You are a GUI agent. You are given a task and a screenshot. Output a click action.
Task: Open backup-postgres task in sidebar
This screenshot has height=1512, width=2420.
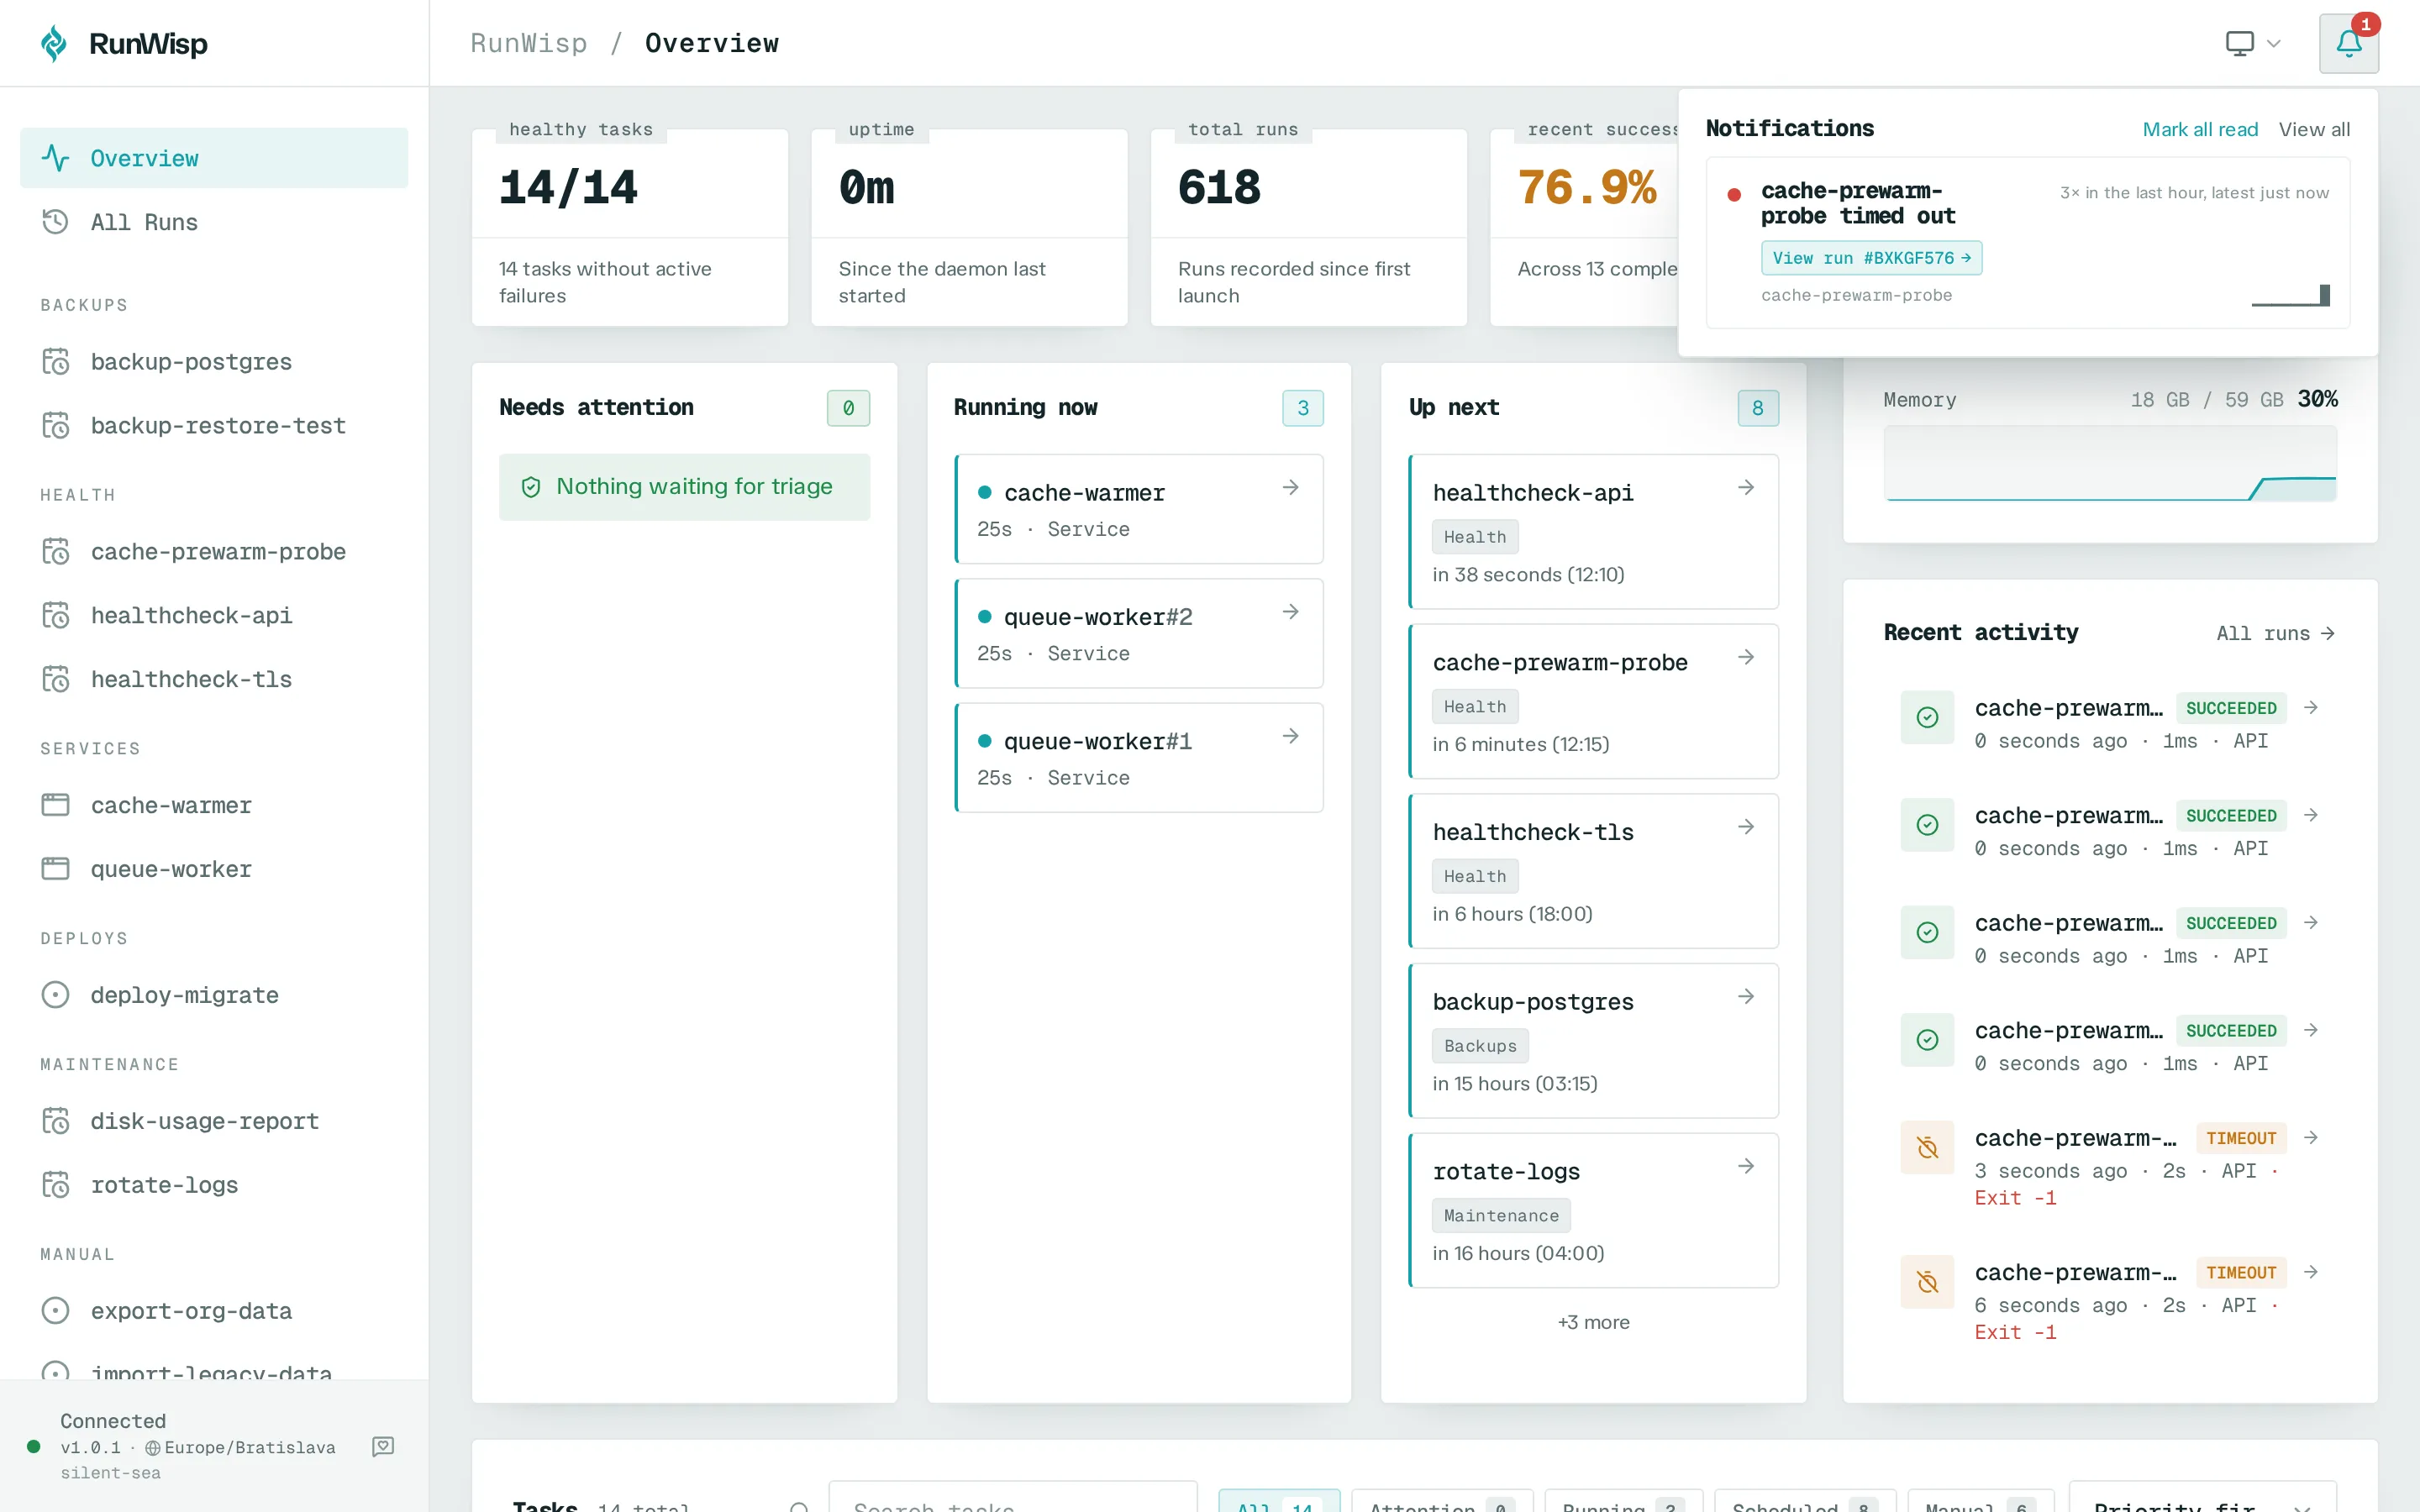pyautogui.click(x=214, y=361)
